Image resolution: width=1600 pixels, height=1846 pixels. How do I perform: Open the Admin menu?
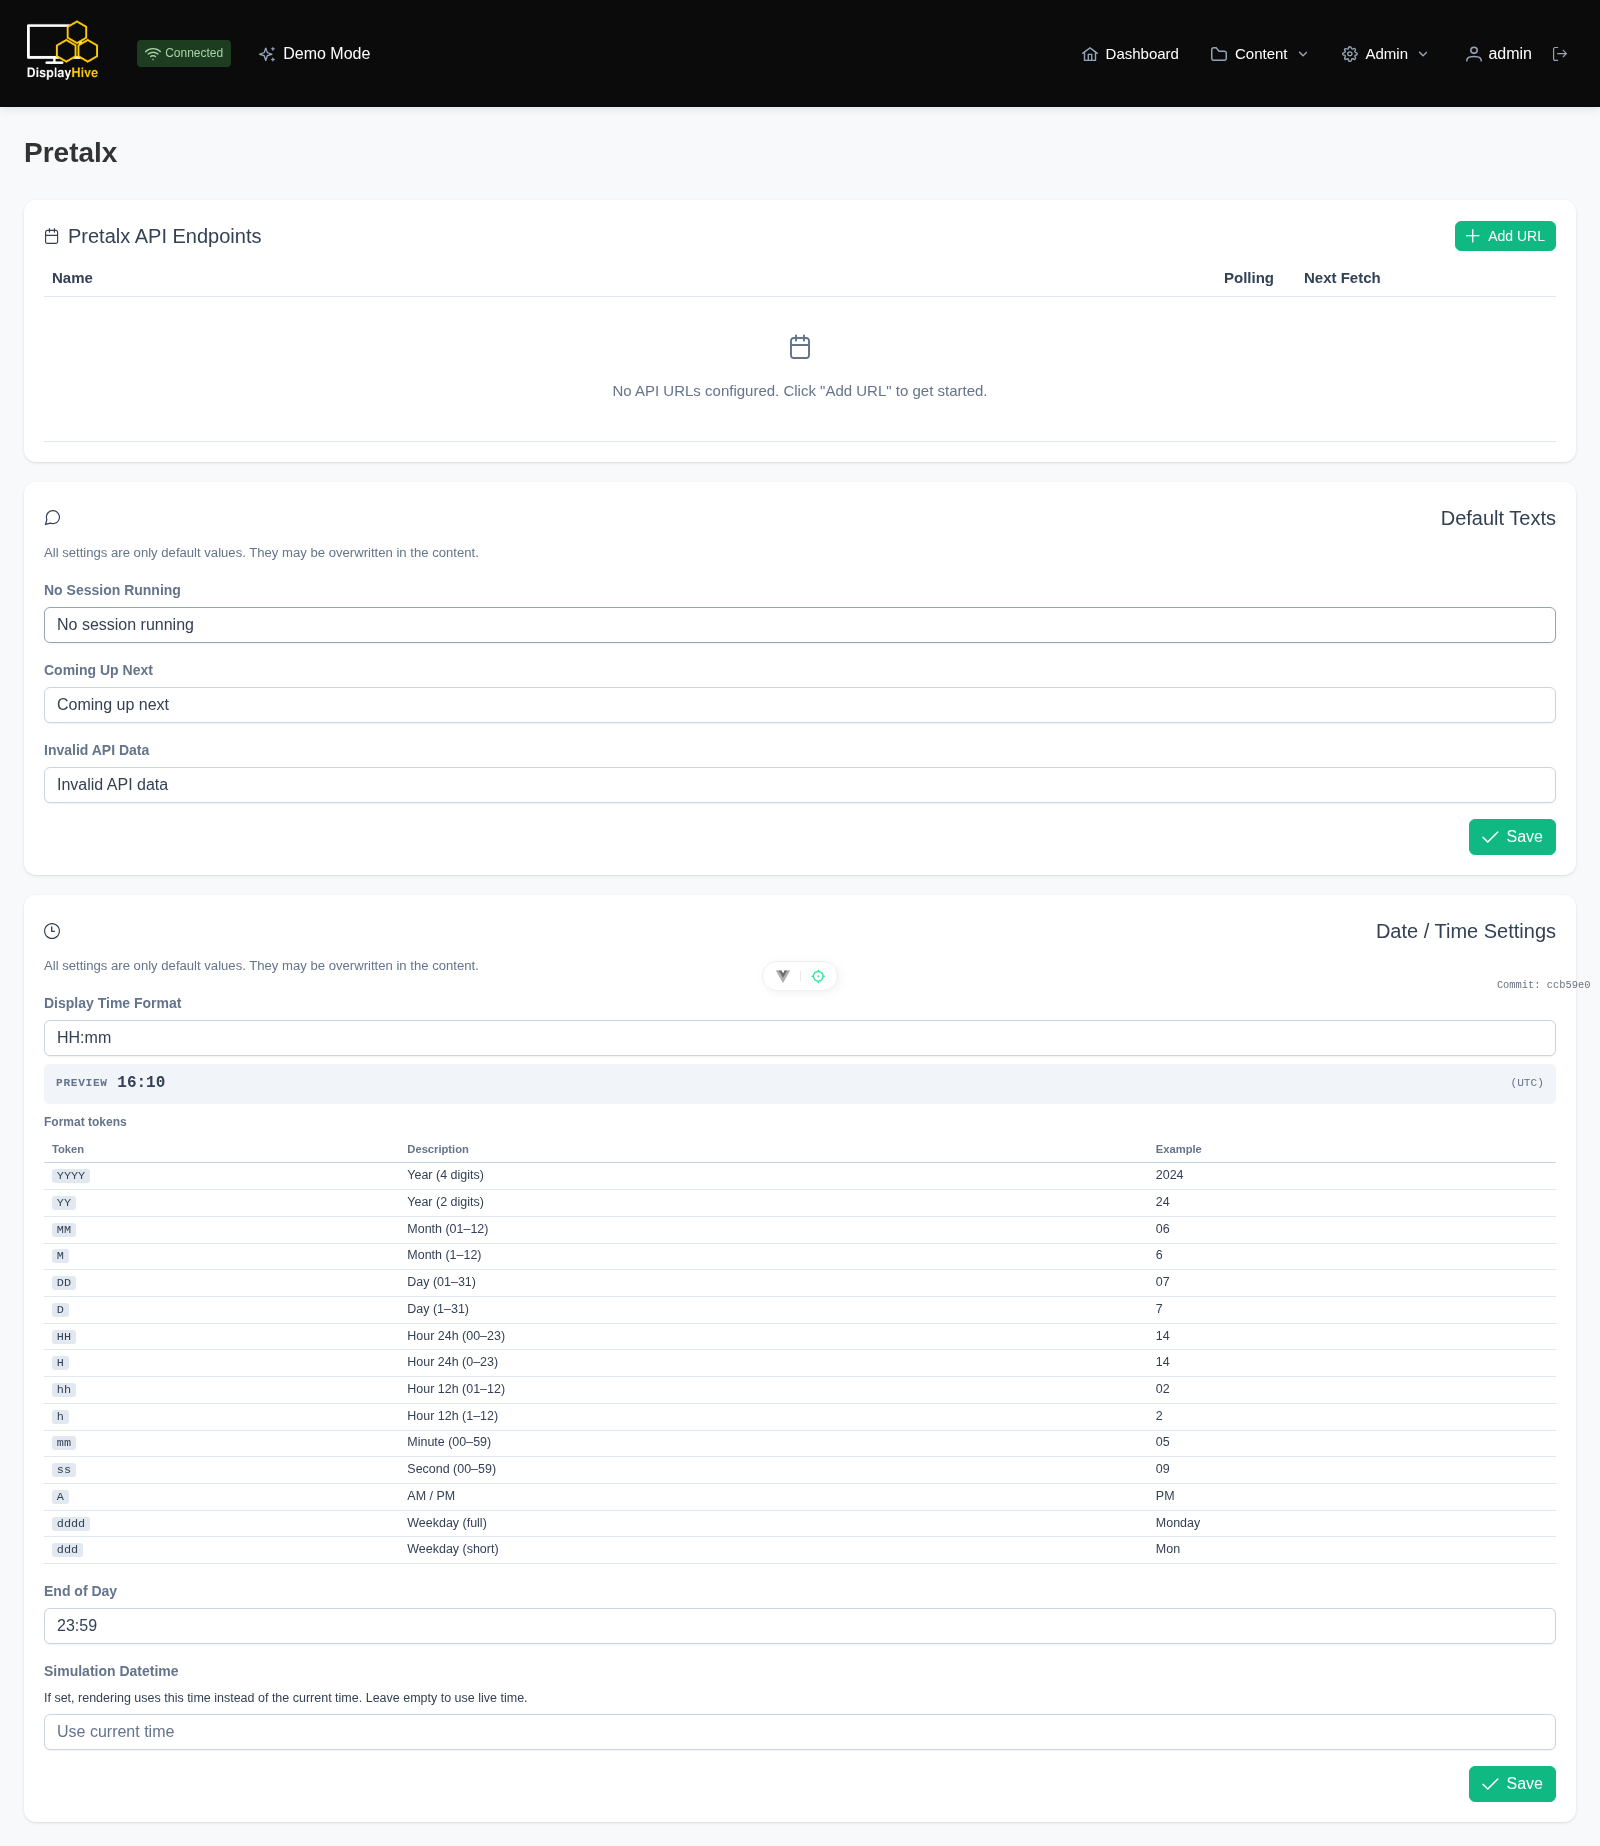tap(1385, 54)
